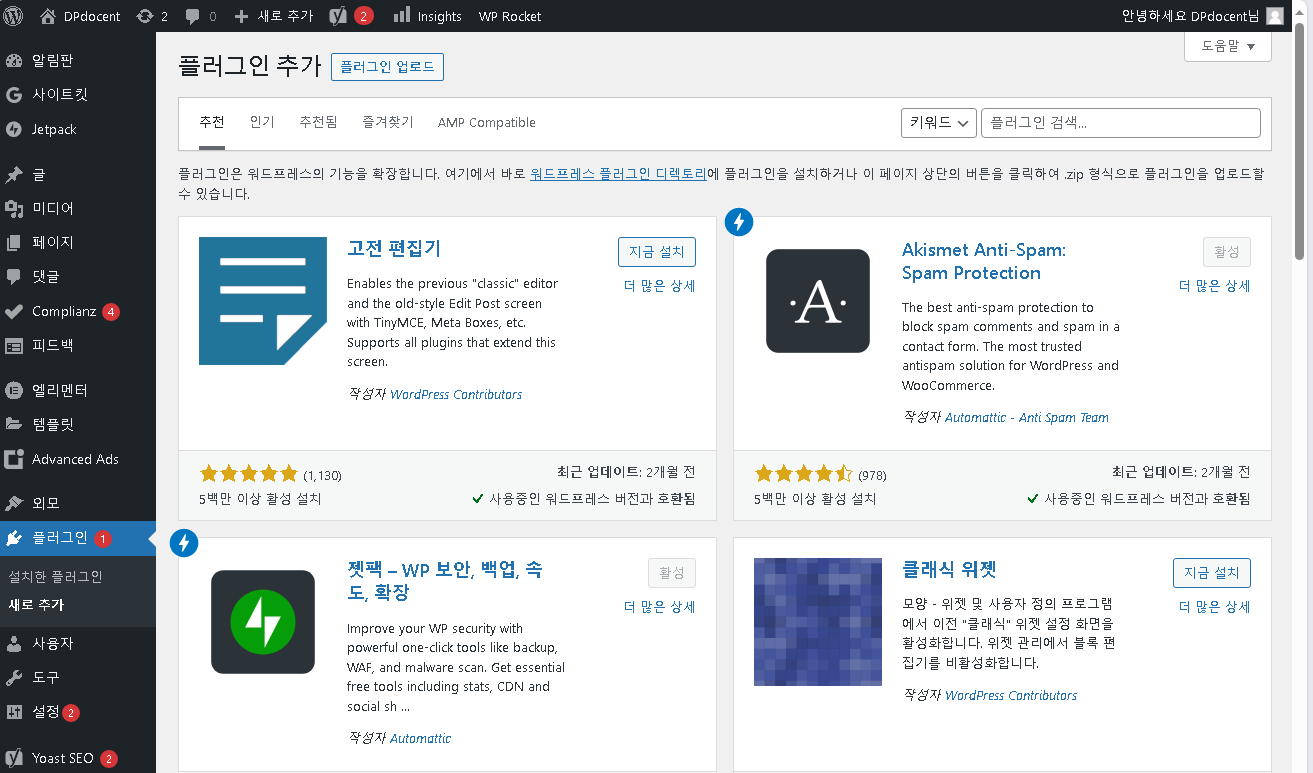Click the Akismet plugin thumbnail

click(818, 301)
